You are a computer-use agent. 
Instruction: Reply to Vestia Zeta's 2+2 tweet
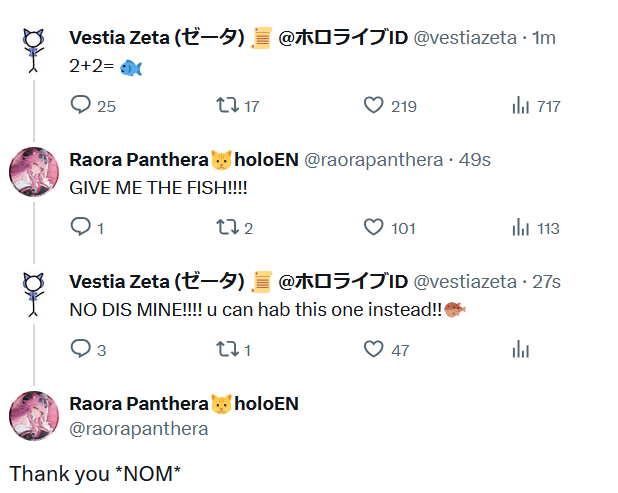[82, 105]
